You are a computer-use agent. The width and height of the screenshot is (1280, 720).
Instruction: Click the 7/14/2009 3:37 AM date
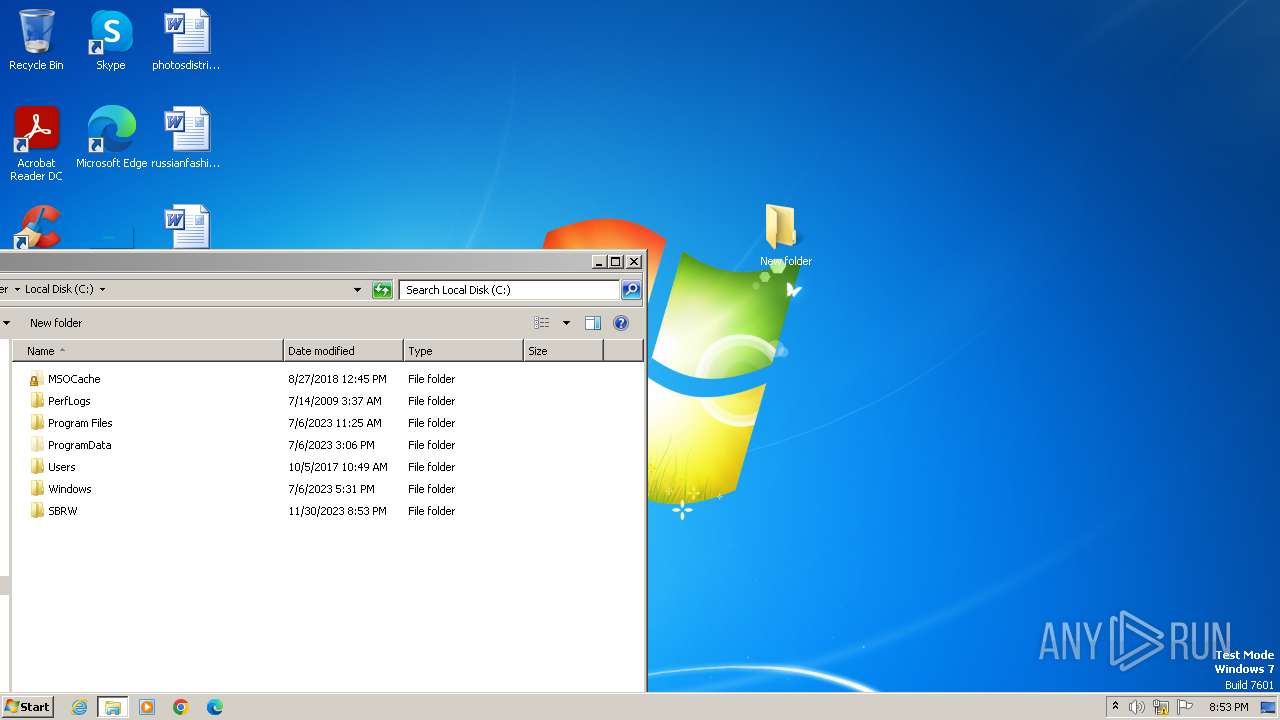pos(335,401)
